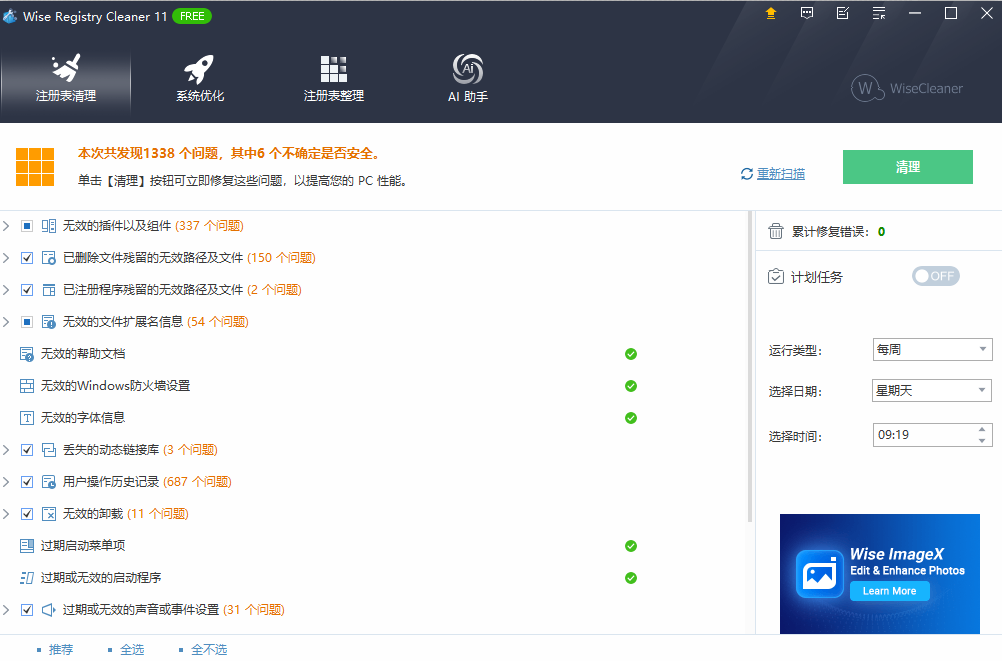This screenshot has width=1002, height=661.
Task: Open the main menu list icon
Action: click(876, 14)
